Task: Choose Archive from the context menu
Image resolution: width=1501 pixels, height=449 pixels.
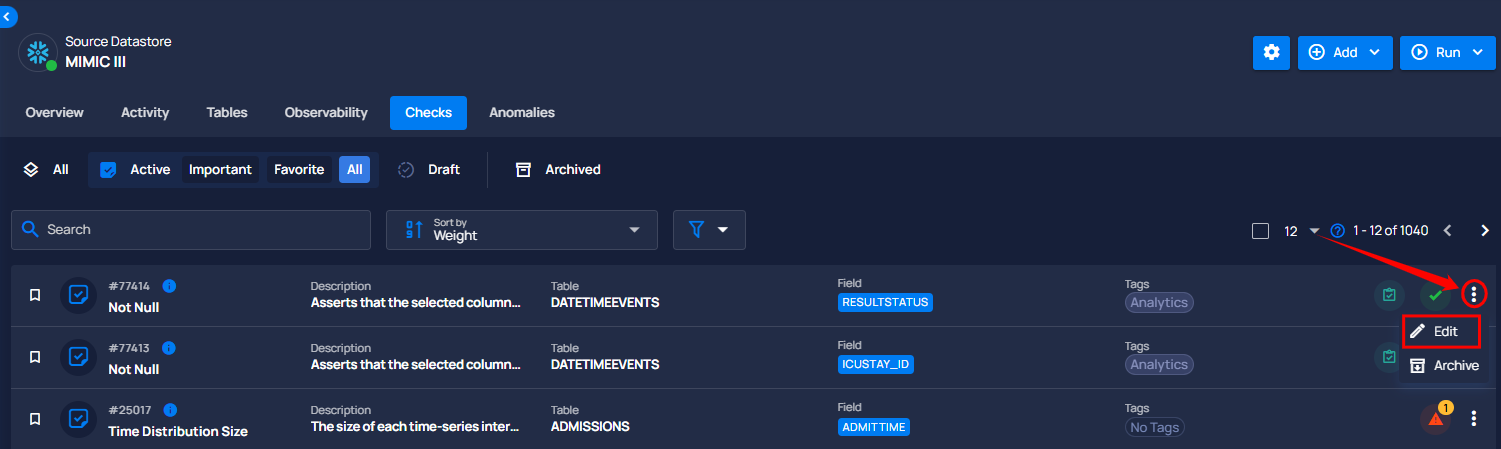Action: tap(1444, 366)
